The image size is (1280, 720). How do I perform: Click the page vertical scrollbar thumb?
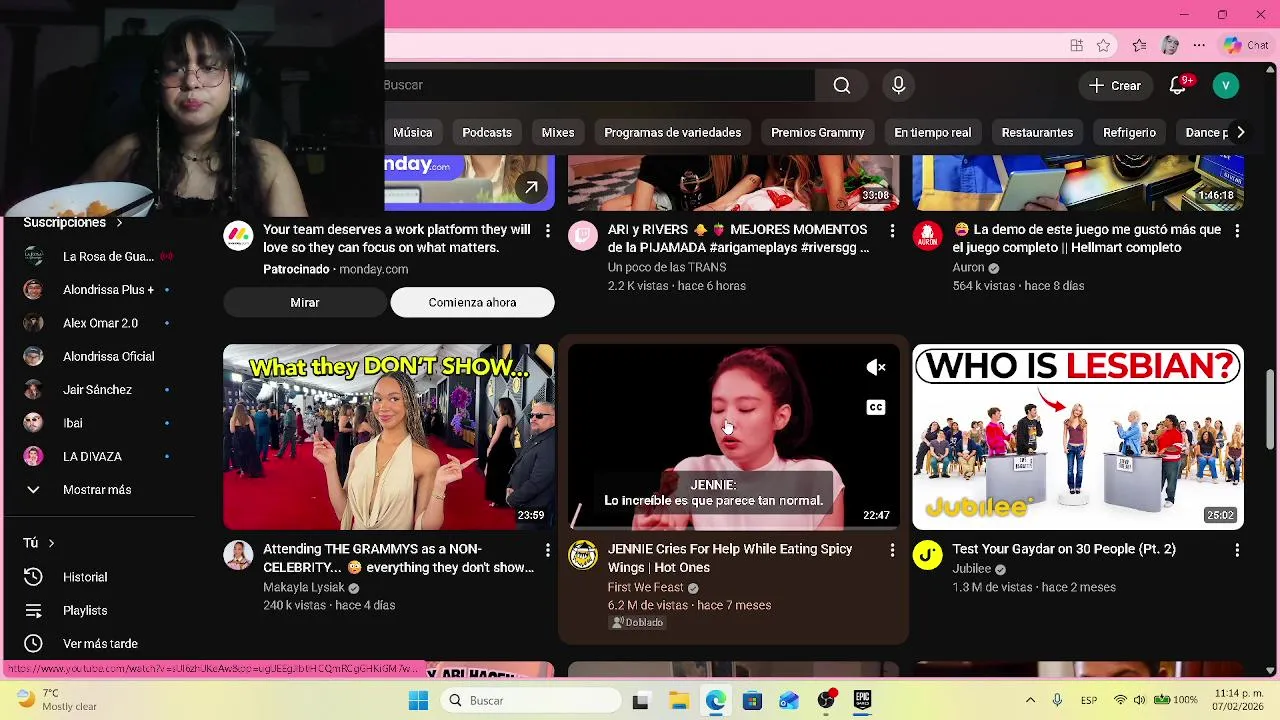click(1270, 410)
